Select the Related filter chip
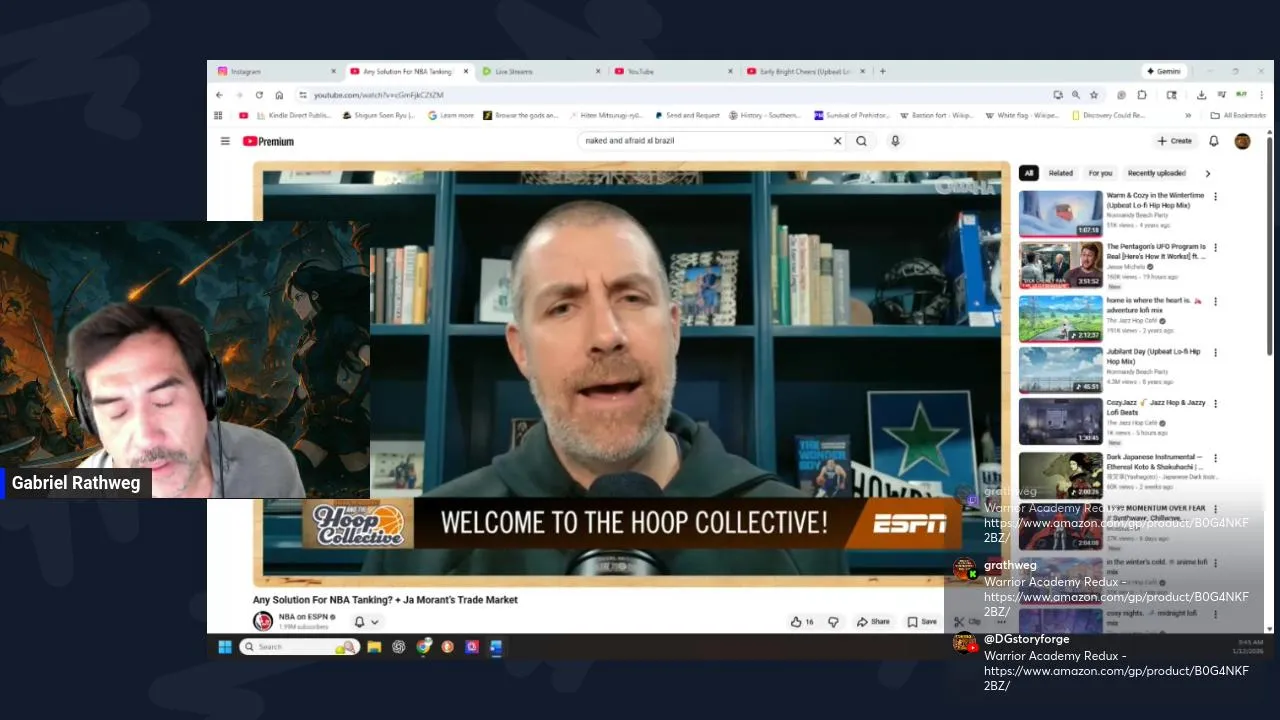 (1061, 173)
